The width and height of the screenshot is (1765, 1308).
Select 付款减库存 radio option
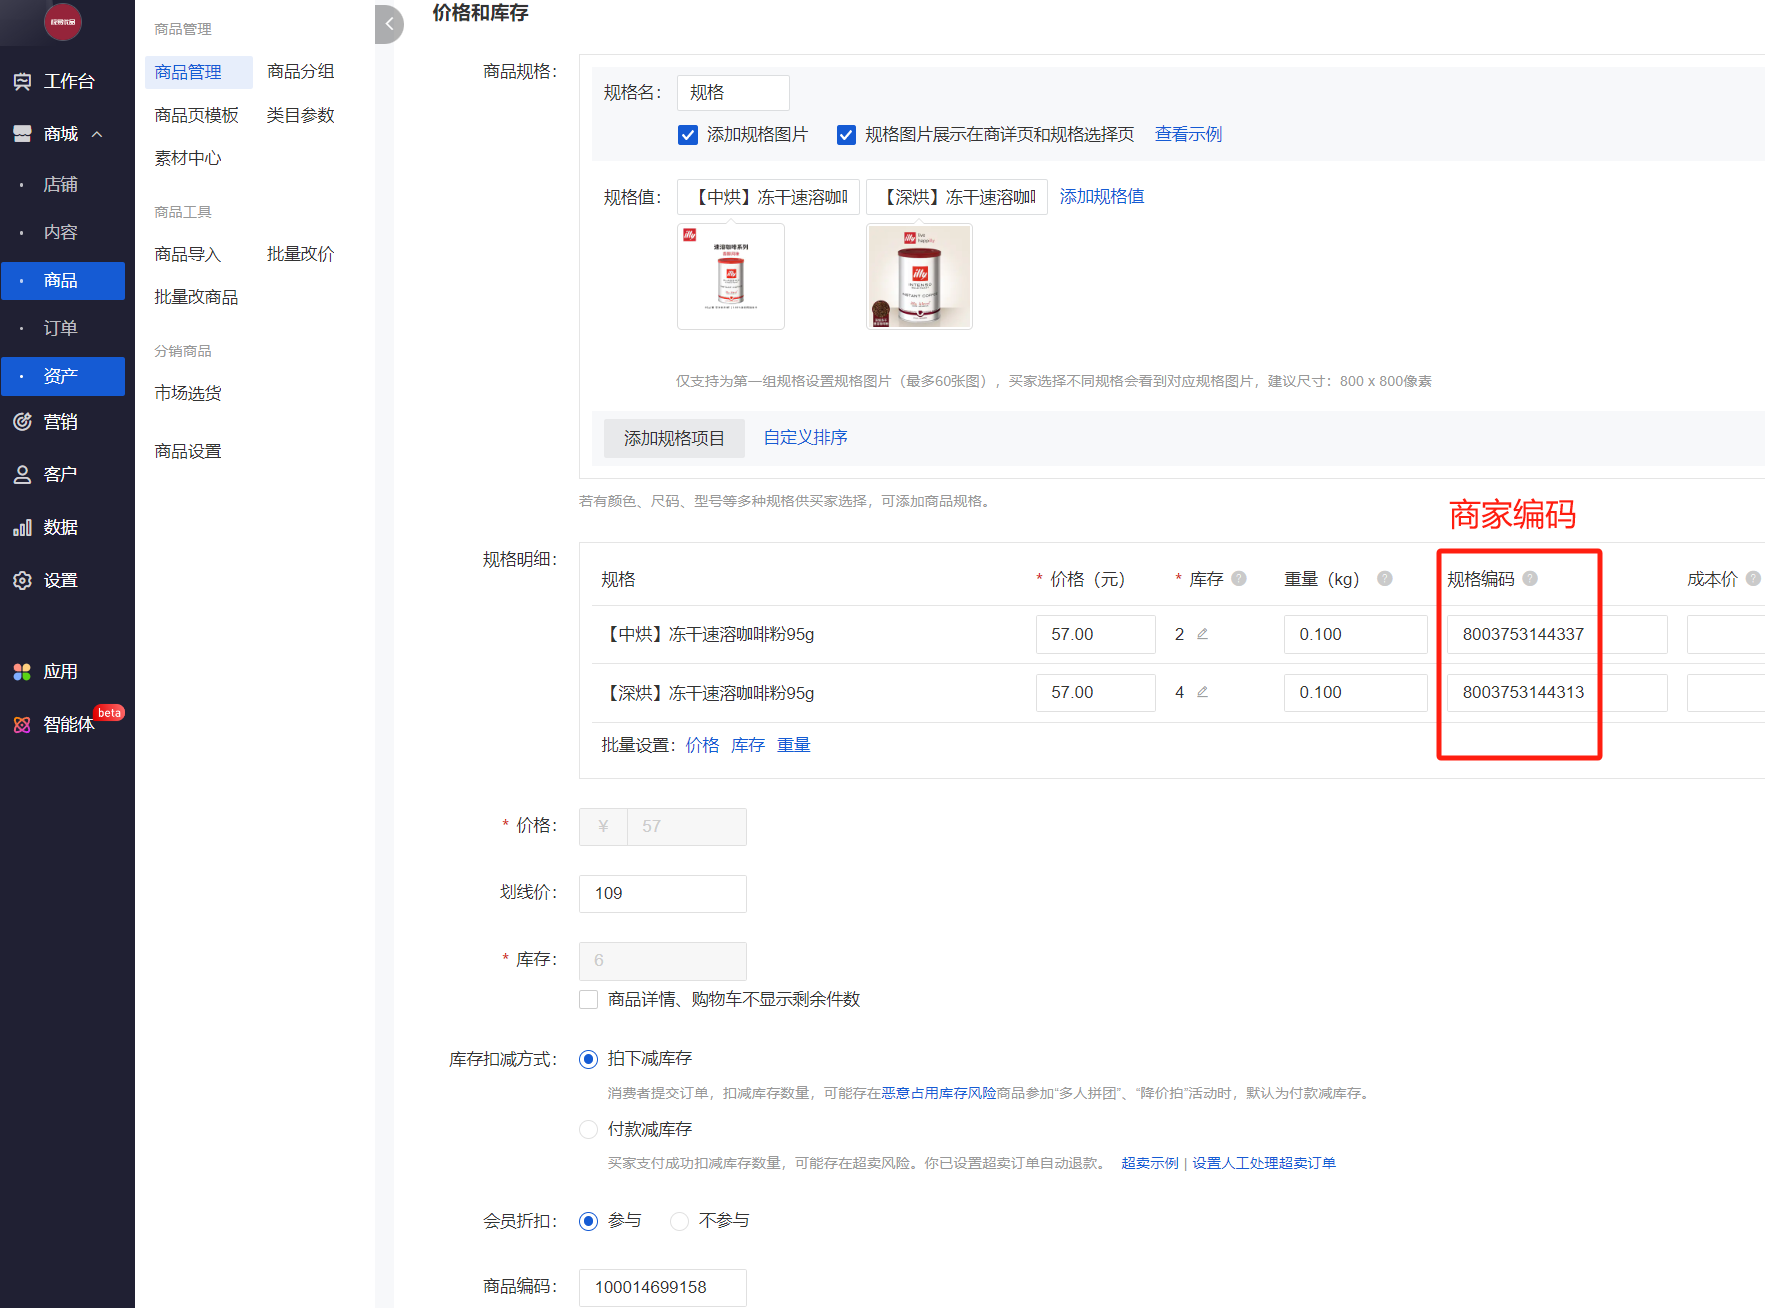click(589, 1130)
